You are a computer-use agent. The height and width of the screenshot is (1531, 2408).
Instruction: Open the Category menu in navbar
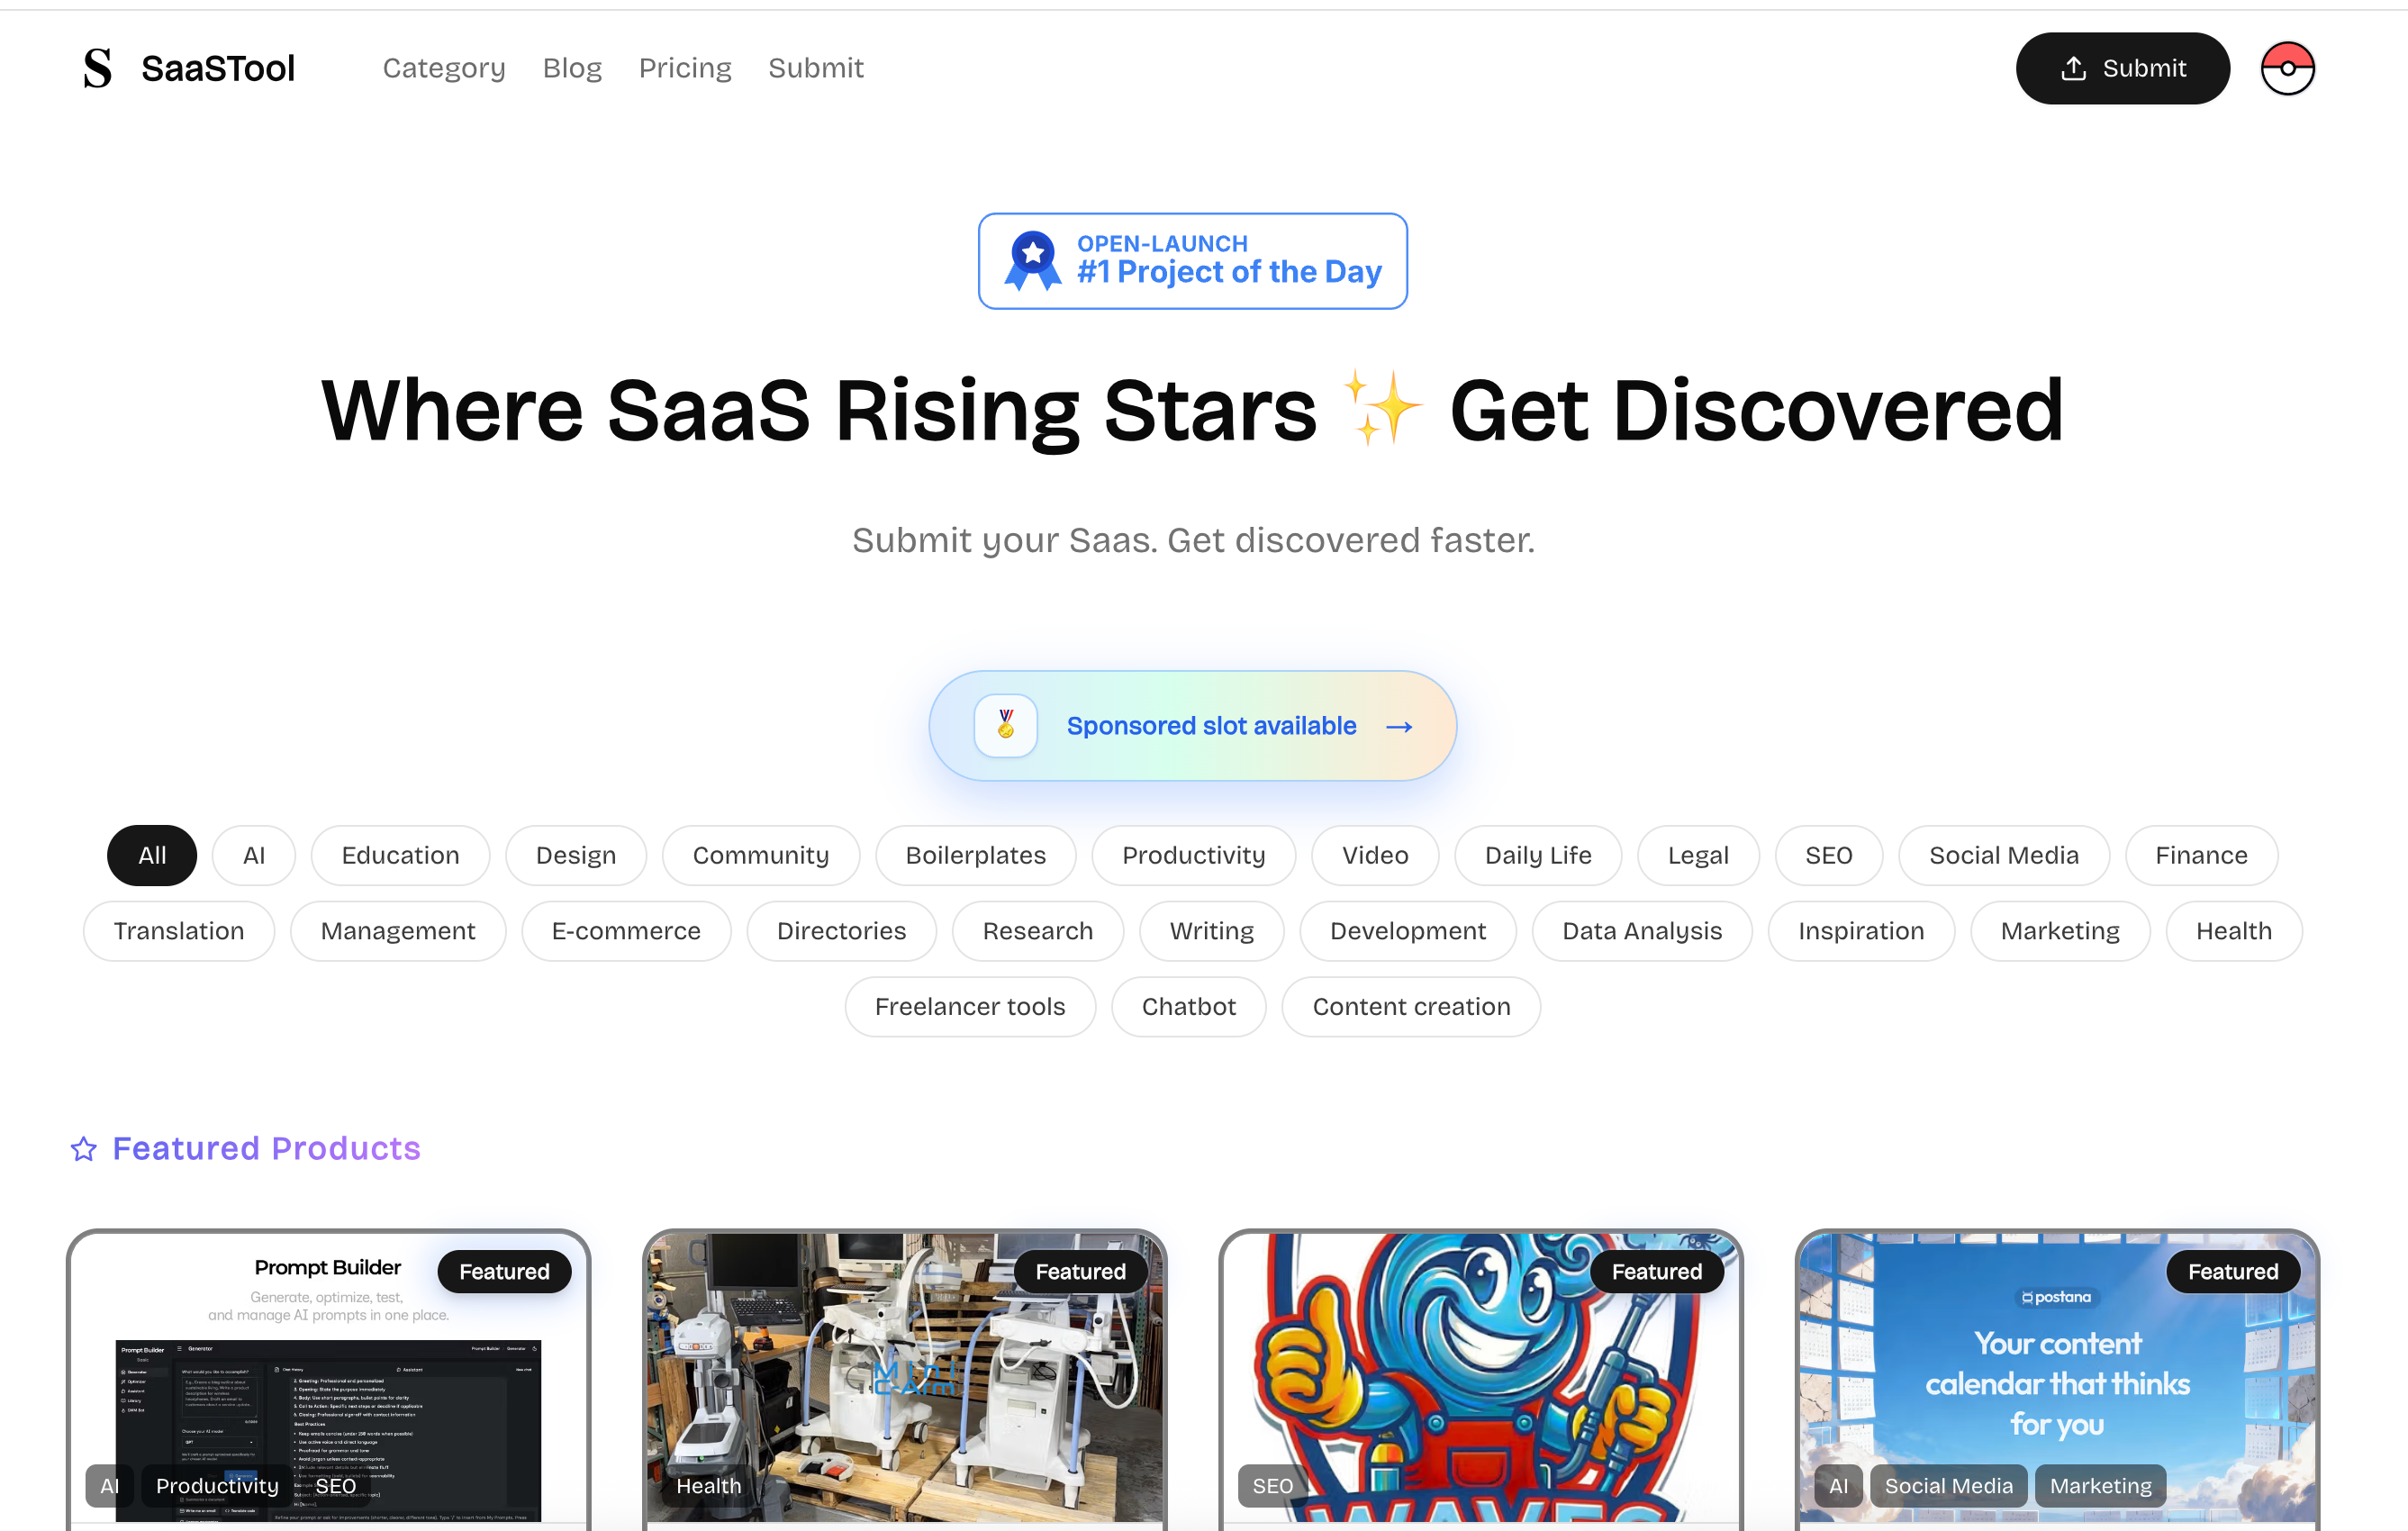click(444, 68)
